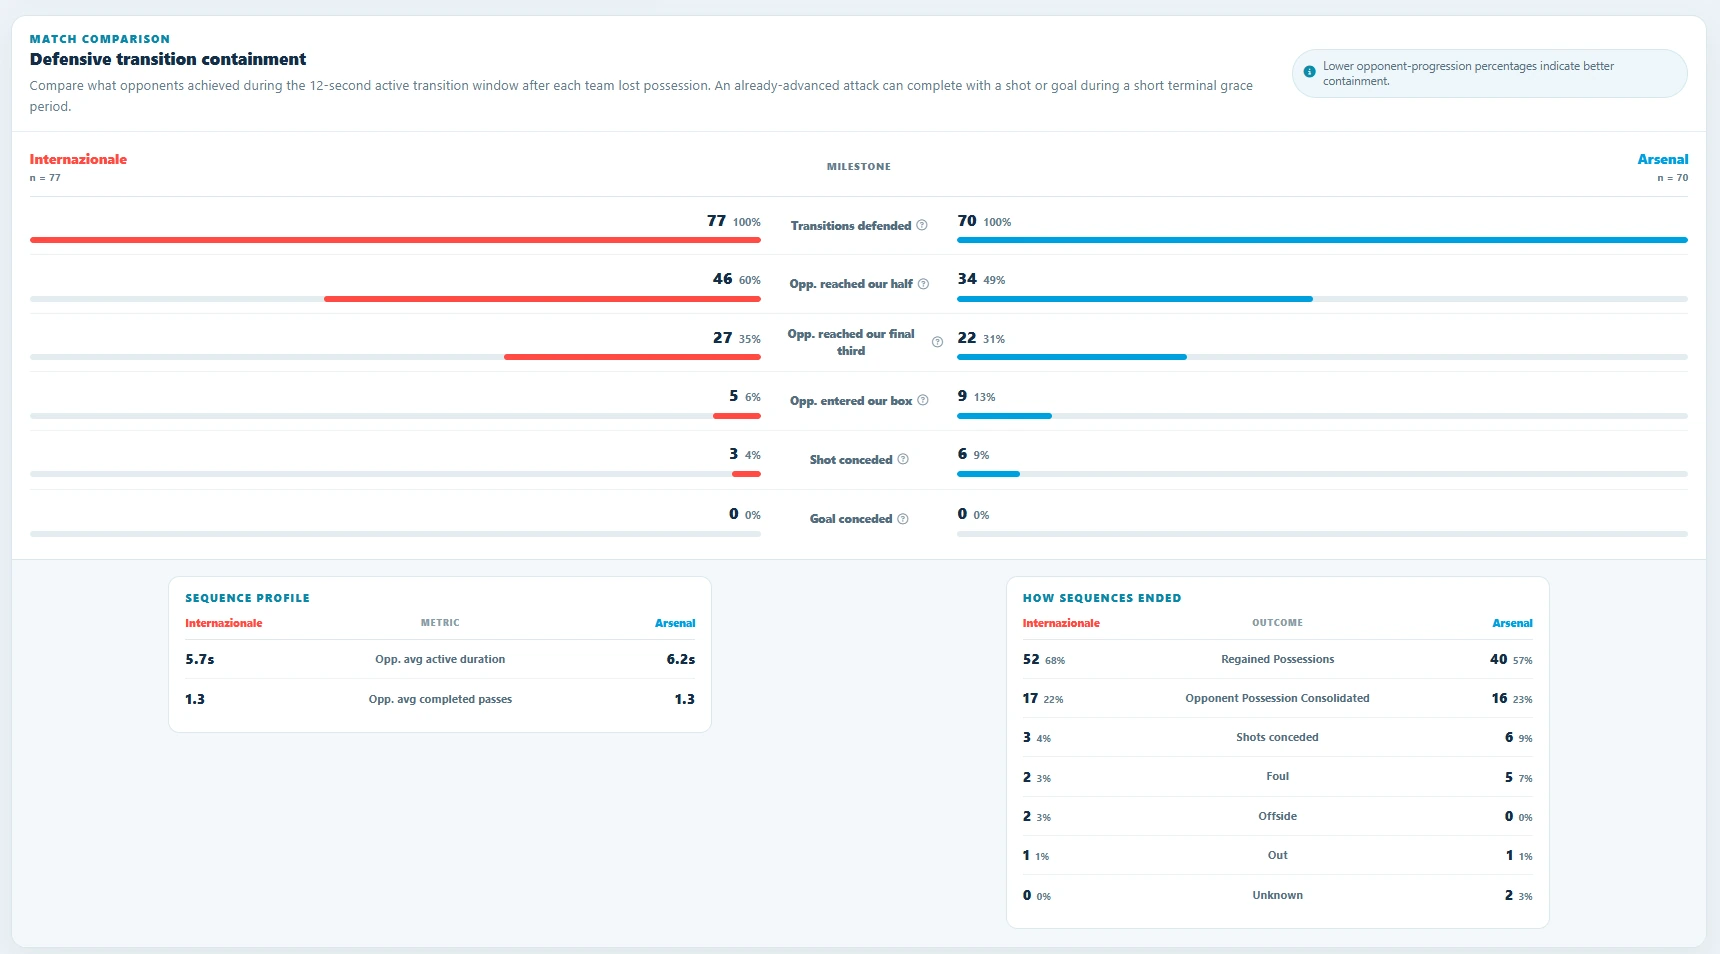Click the info icon in the containment note
Image resolution: width=1720 pixels, height=954 pixels.
(x=1309, y=72)
